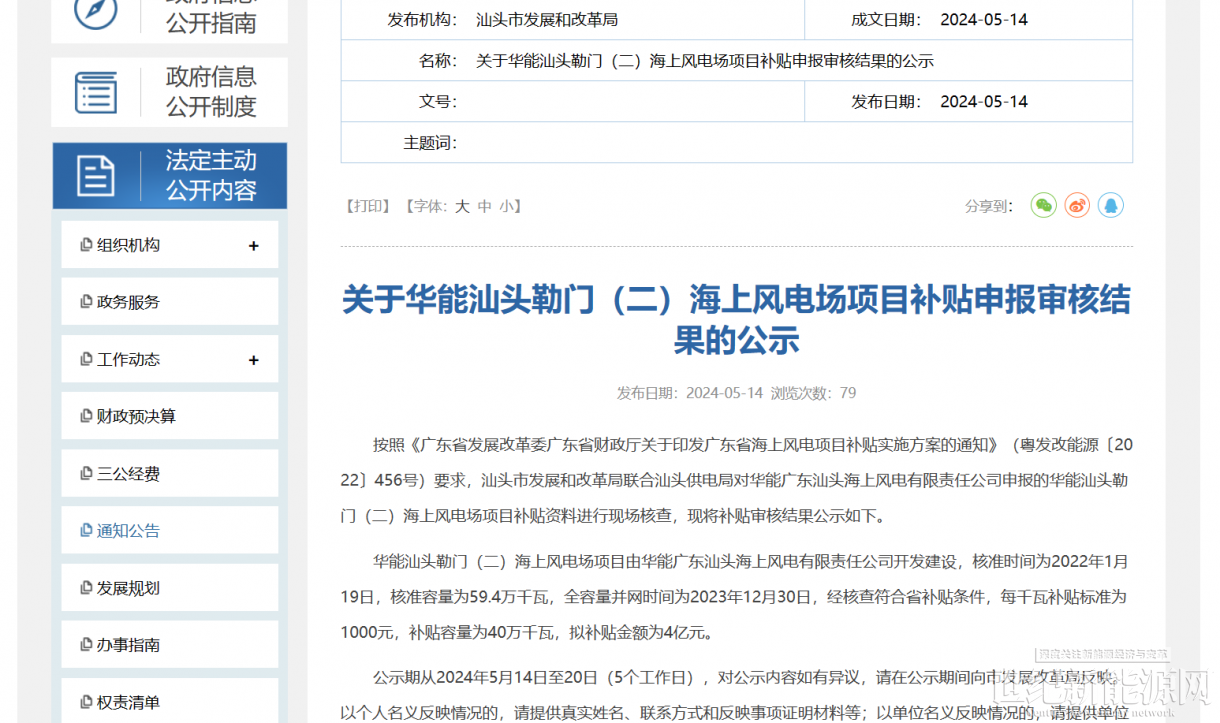This screenshot has height=723, width=1220.
Task: Set font size to 中
Action: coord(485,206)
